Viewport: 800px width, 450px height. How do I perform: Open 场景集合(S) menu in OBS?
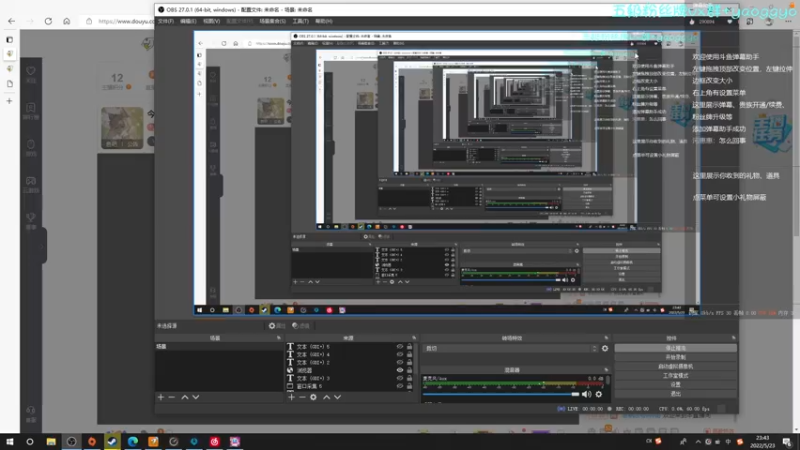pyautogui.click(x=272, y=21)
